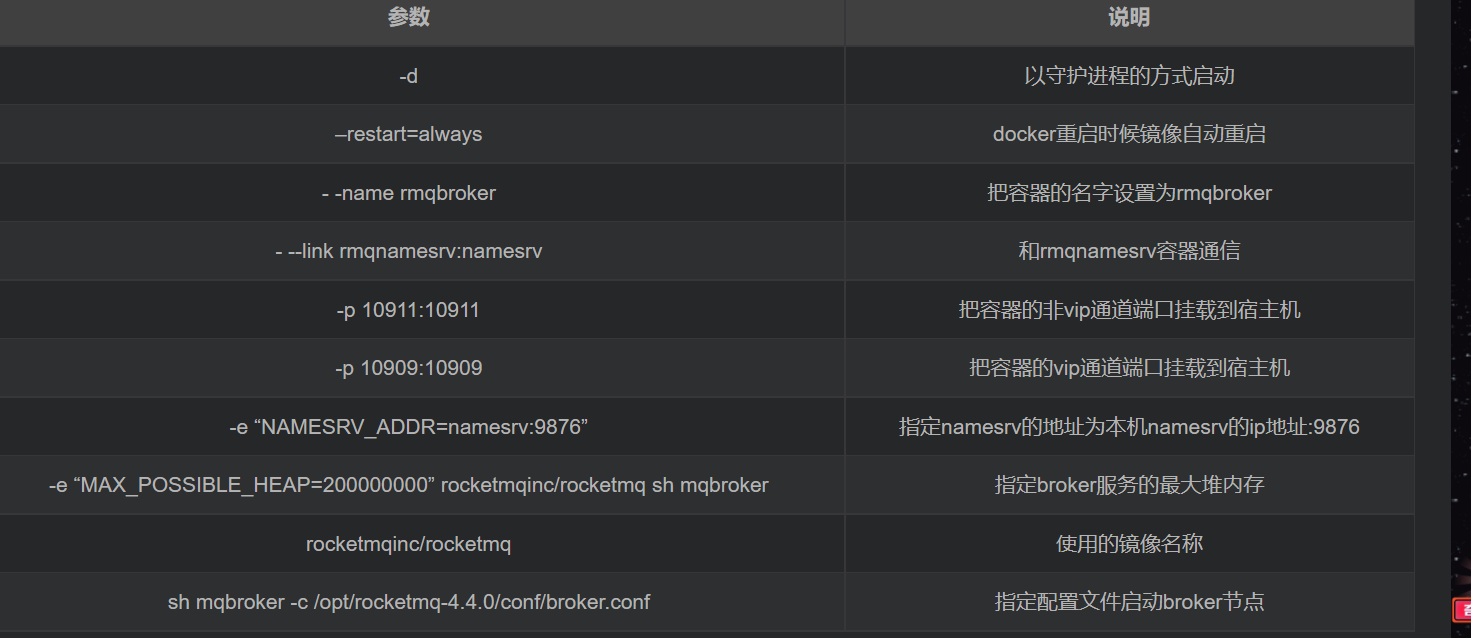Select the --link rmqnamesrv:namesrv cell
1471x638 pixels.
click(x=408, y=251)
